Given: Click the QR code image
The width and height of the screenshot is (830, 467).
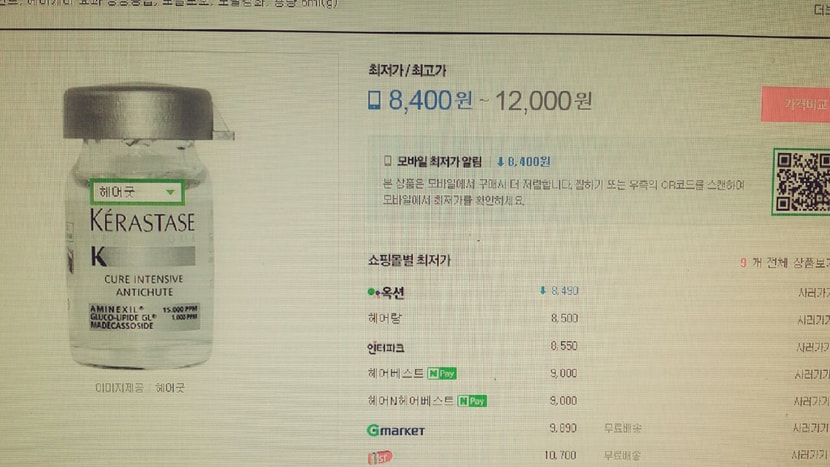Looking at the screenshot, I should tap(801, 182).
